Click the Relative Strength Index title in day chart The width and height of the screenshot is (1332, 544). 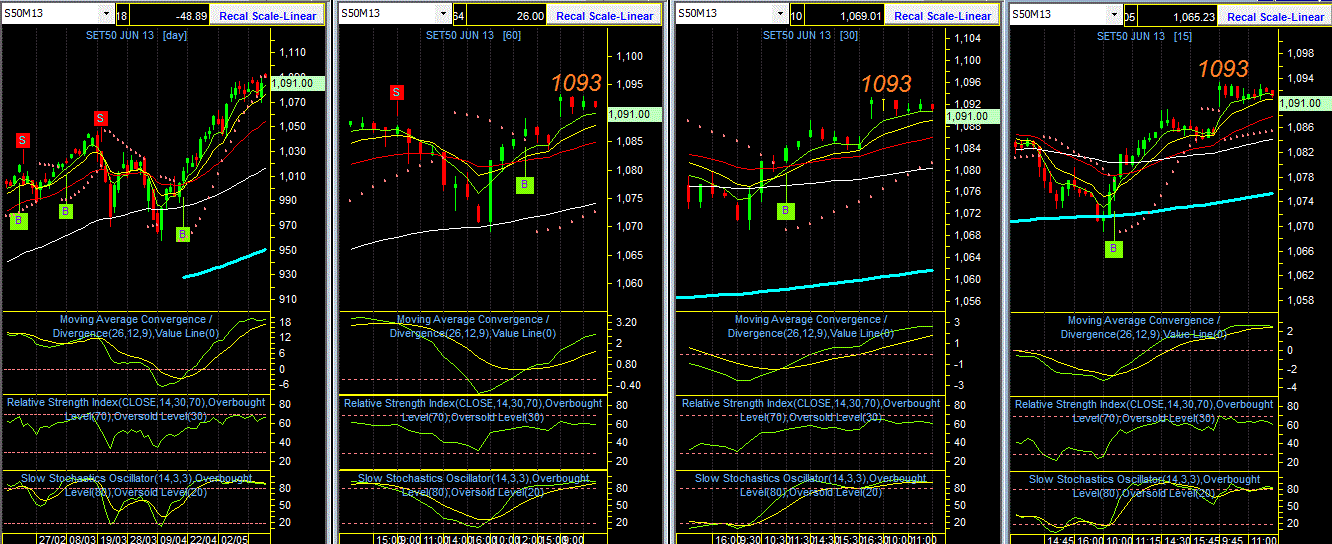pos(136,408)
